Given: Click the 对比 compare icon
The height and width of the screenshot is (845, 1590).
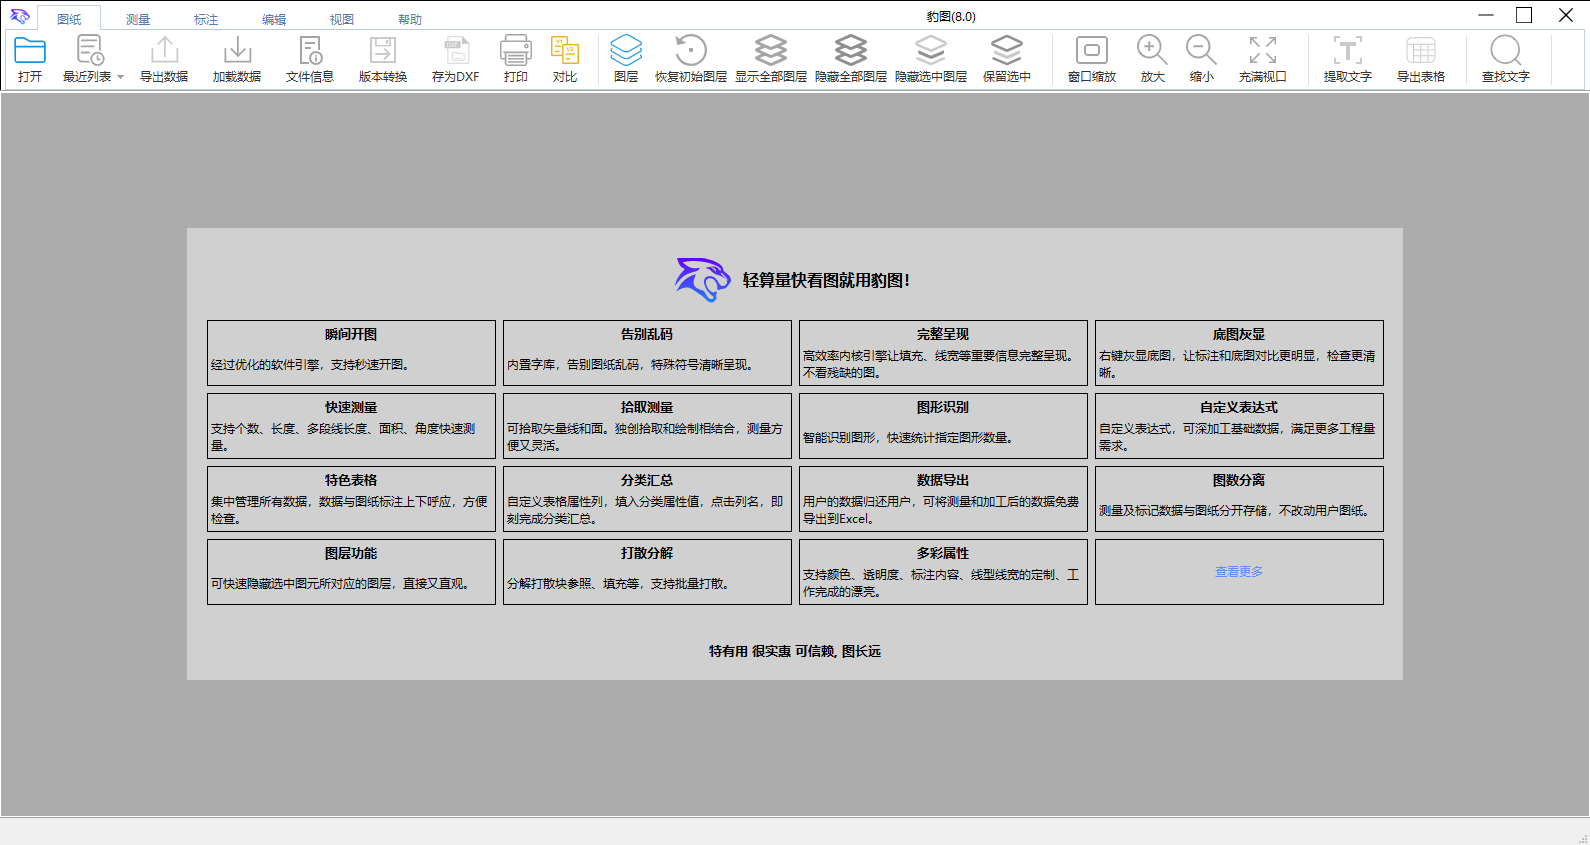Looking at the screenshot, I should coord(565,50).
